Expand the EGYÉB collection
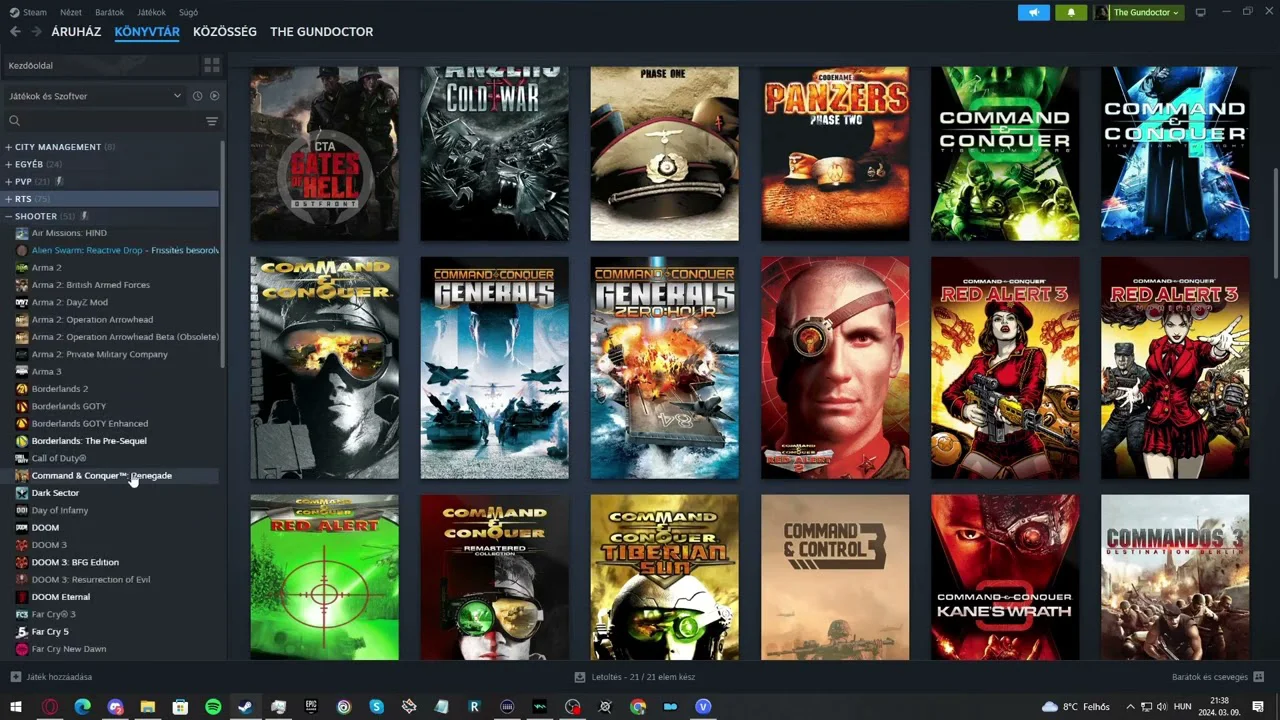The width and height of the screenshot is (1280, 720). click(x=9, y=164)
